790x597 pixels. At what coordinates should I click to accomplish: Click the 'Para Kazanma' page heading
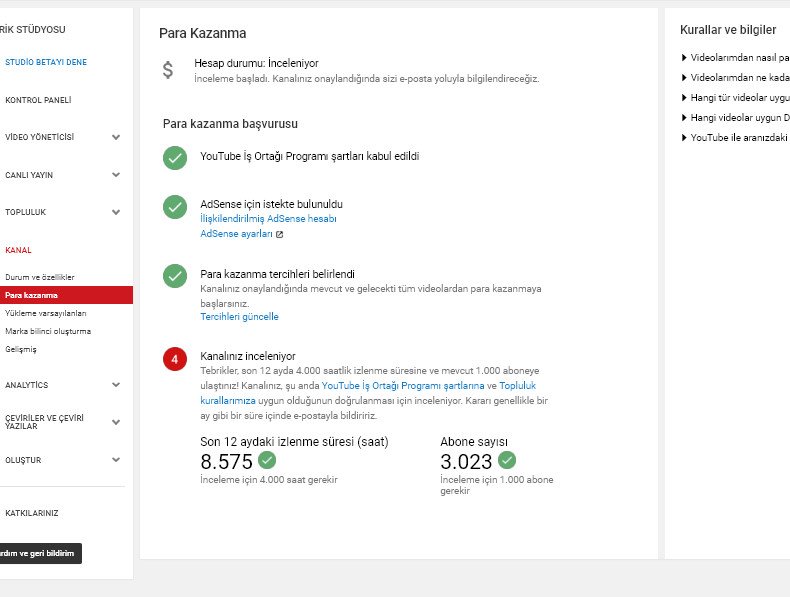point(203,33)
